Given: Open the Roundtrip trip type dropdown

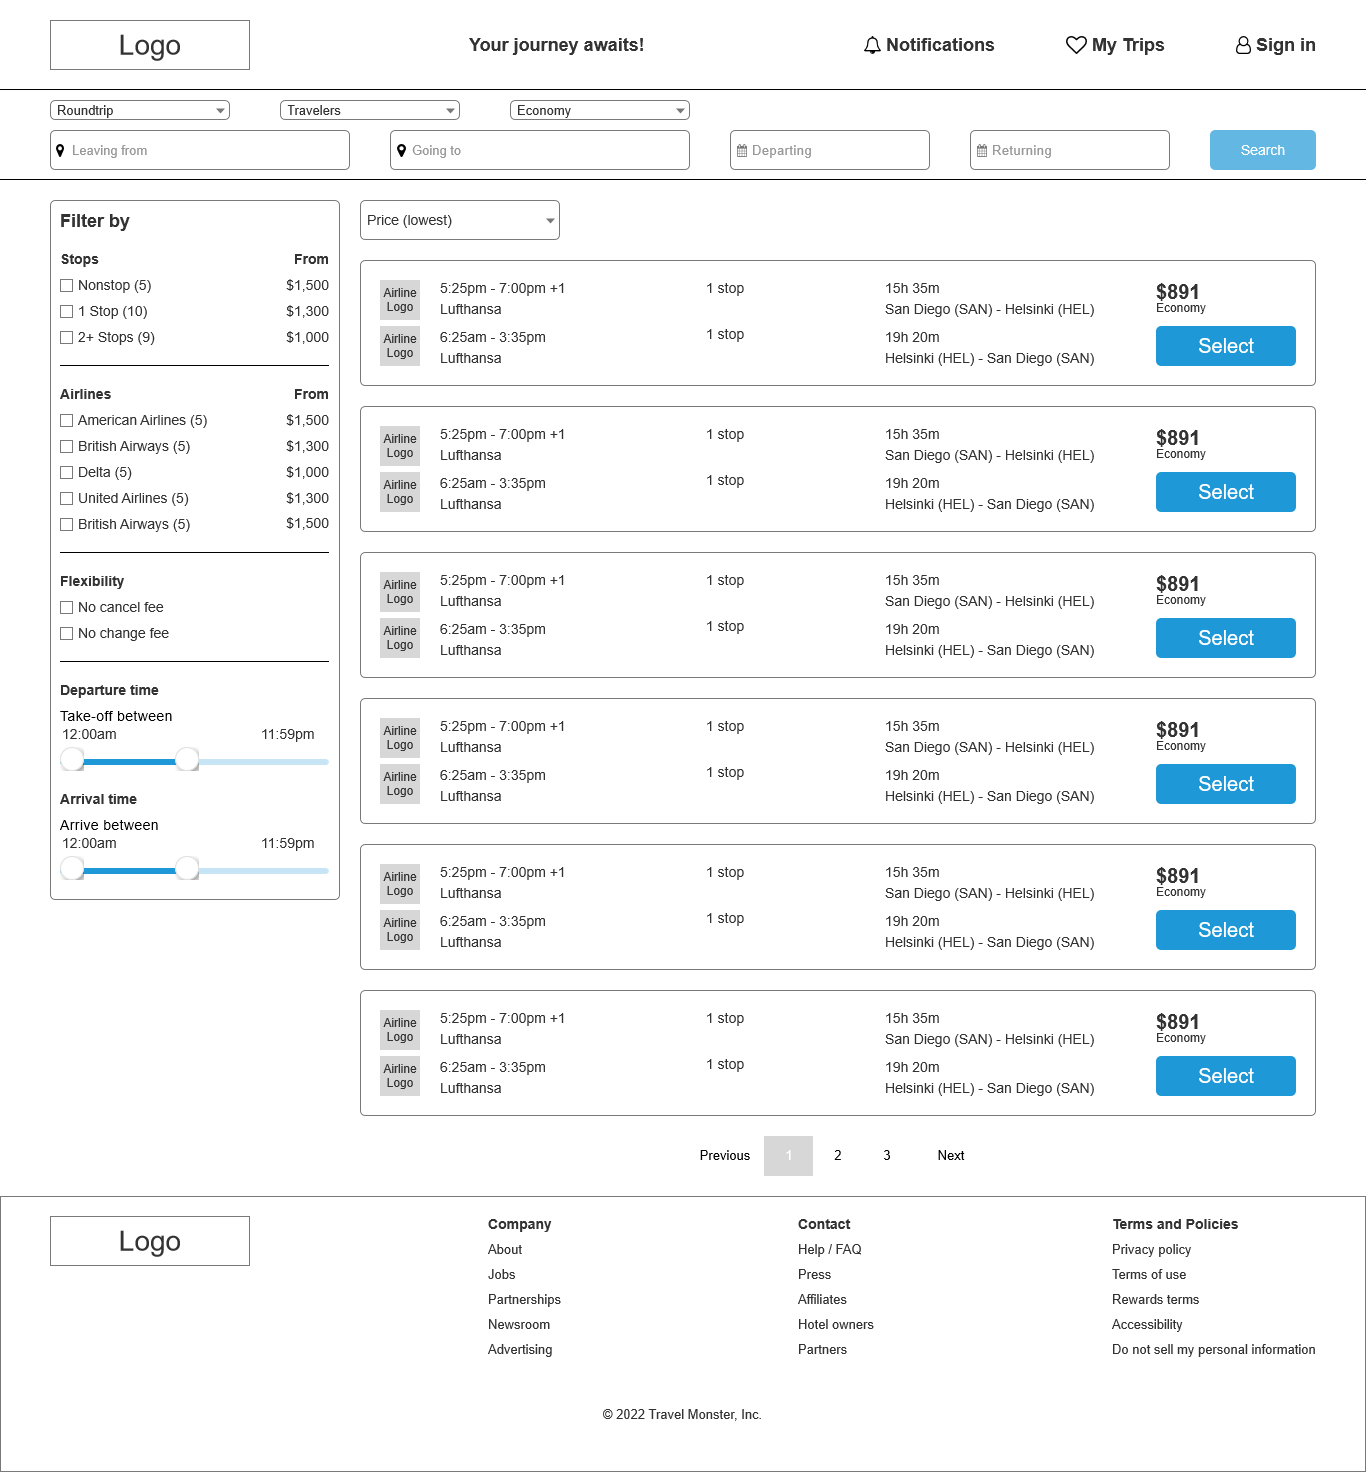Looking at the screenshot, I should pyautogui.click(x=140, y=110).
